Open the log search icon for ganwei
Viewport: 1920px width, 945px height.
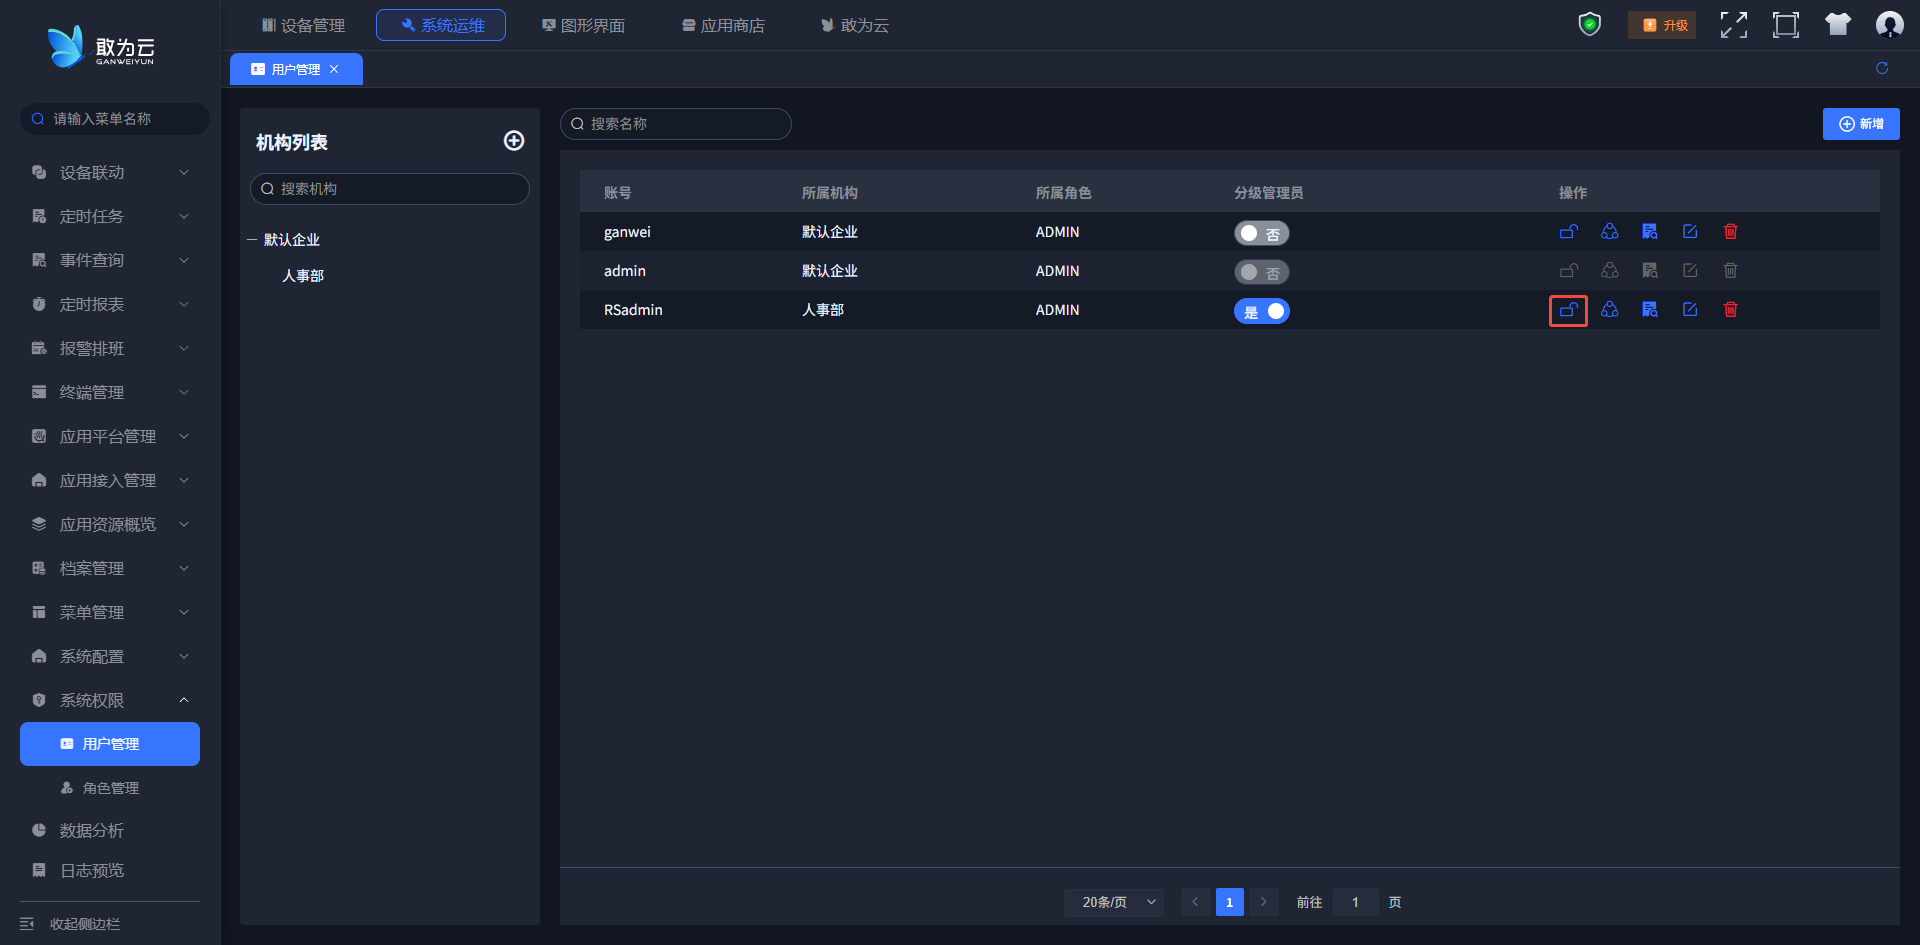pyautogui.click(x=1650, y=232)
